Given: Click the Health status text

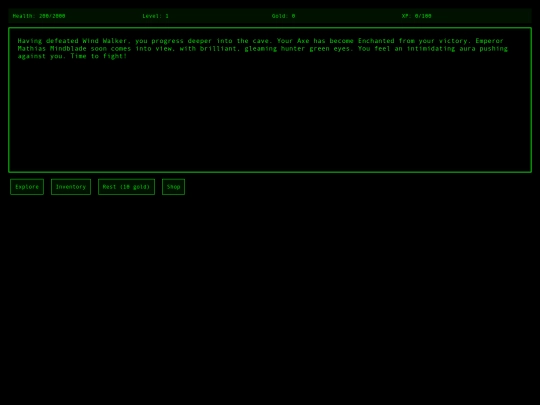Looking at the screenshot, I should (x=39, y=16).
